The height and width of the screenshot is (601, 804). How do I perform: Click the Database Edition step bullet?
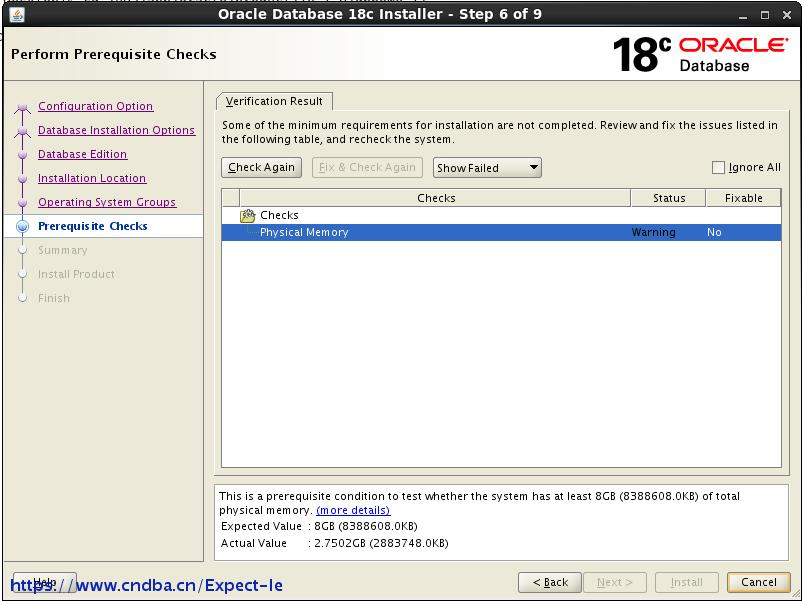click(x=22, y=154)
